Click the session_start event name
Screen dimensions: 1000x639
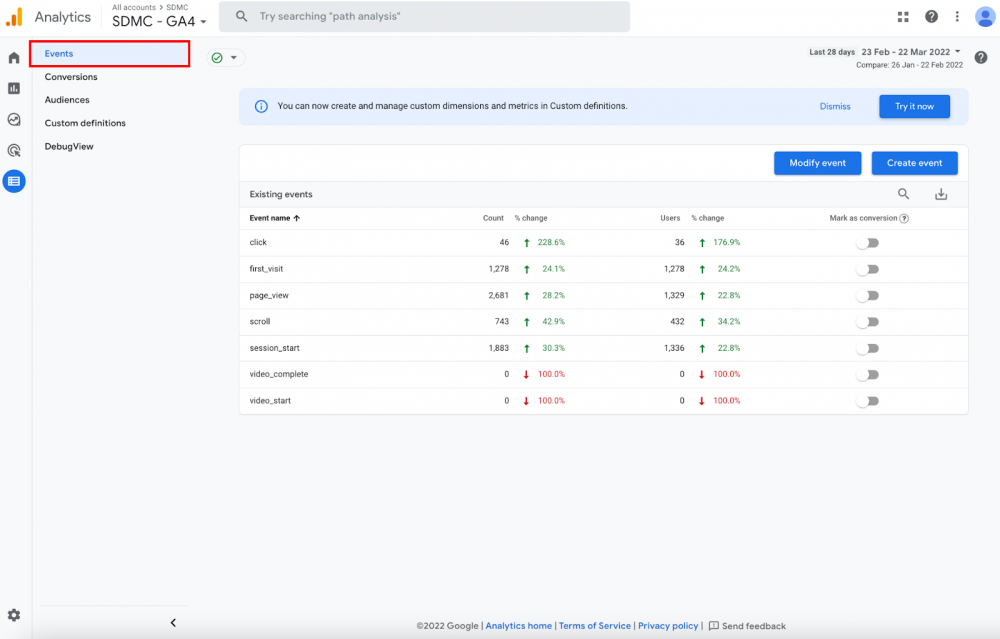(274, 348)
